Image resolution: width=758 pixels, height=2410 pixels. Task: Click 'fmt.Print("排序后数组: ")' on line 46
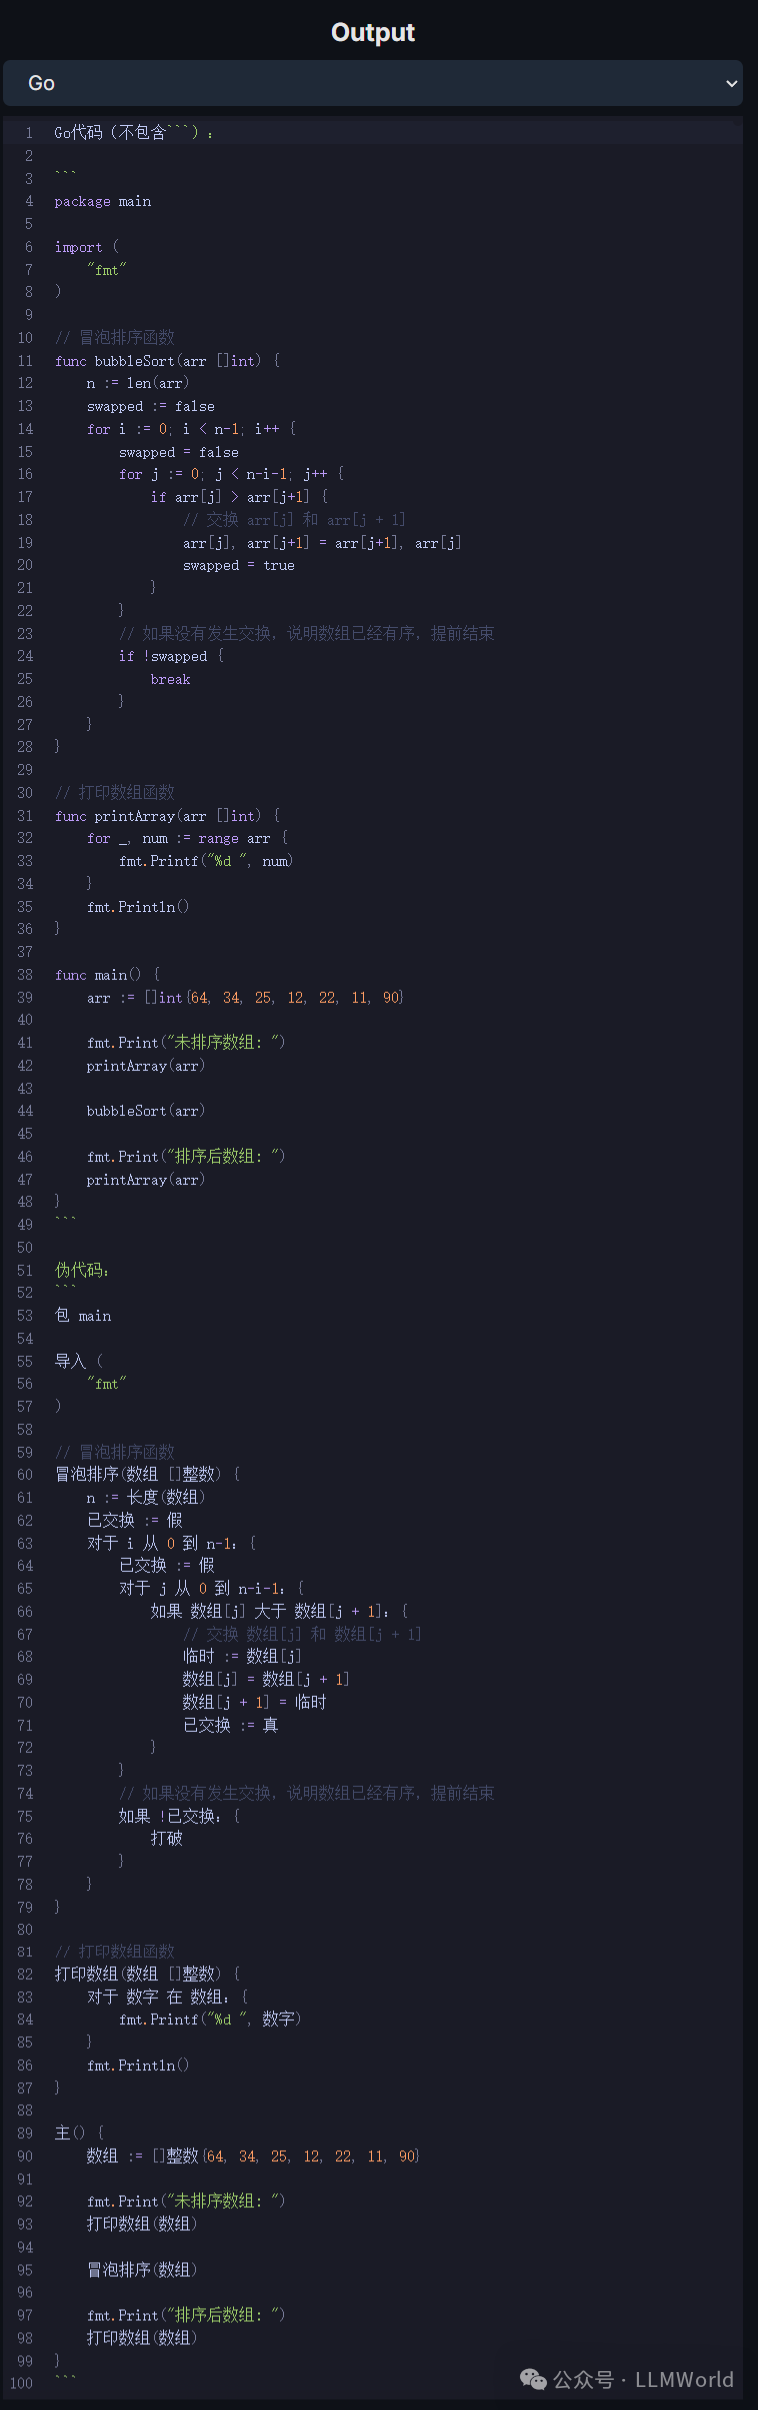point(186,1157)
